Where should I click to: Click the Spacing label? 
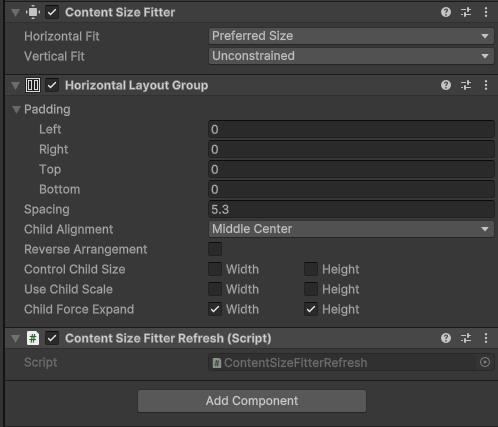coord(47,210)
